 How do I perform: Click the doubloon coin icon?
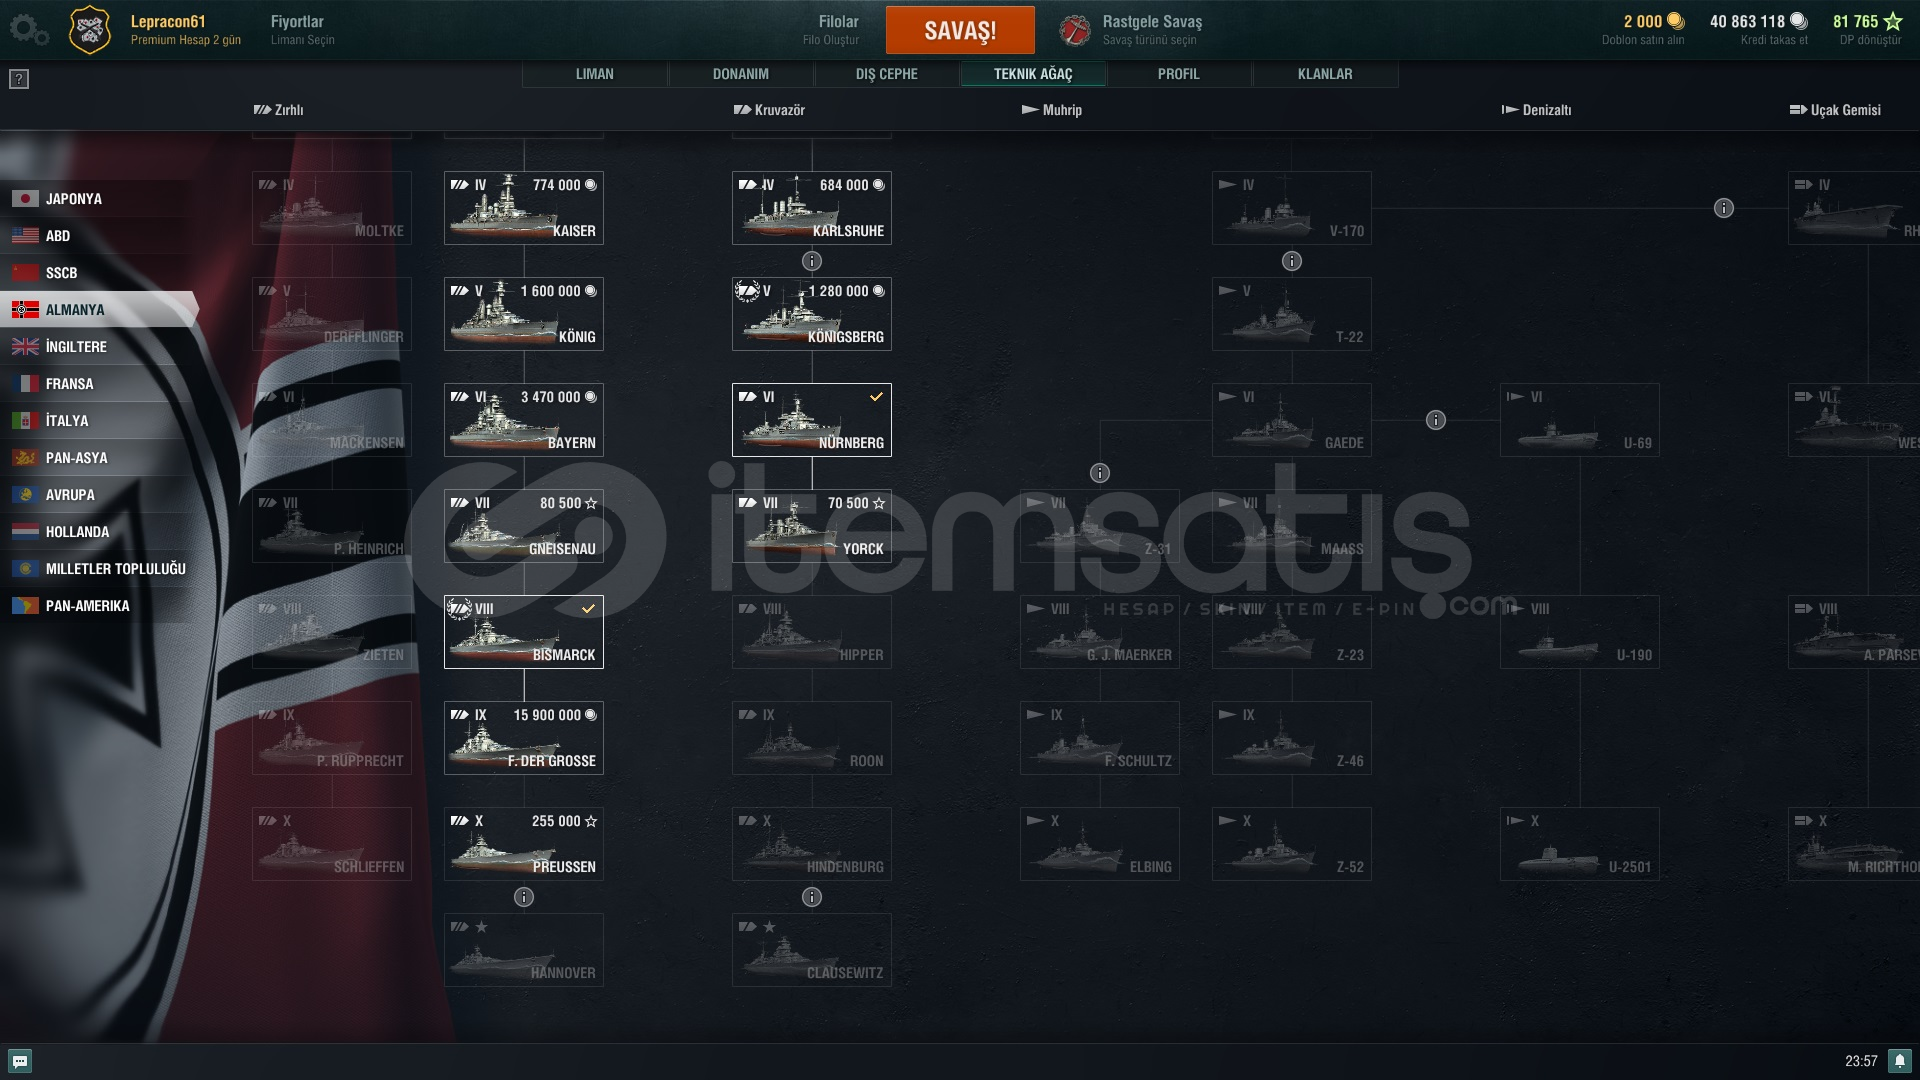click(x=1676, y=21)
